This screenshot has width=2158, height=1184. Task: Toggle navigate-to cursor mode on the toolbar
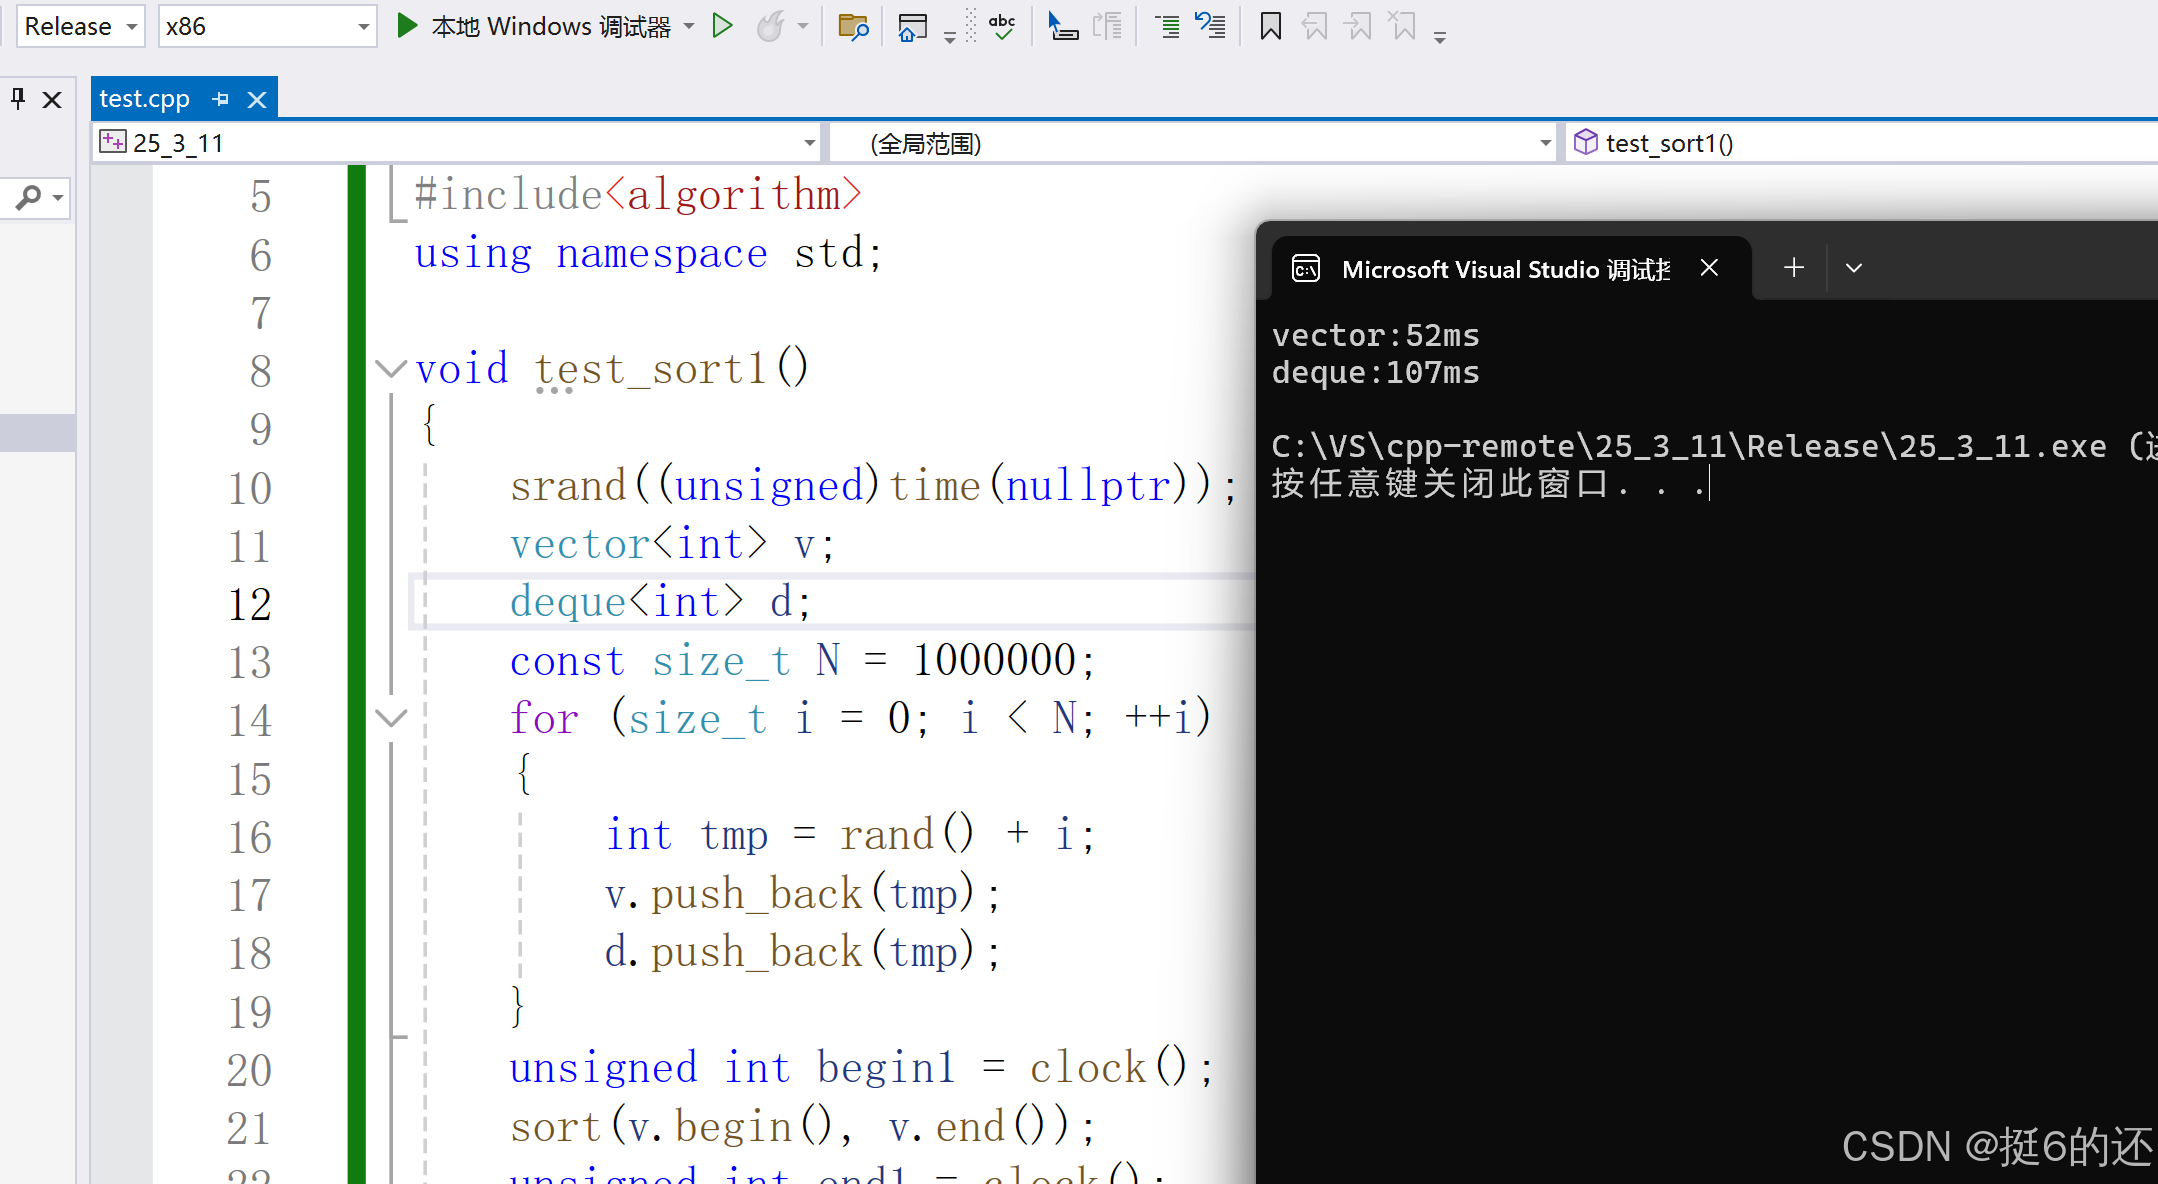[x=1064, y=26]
